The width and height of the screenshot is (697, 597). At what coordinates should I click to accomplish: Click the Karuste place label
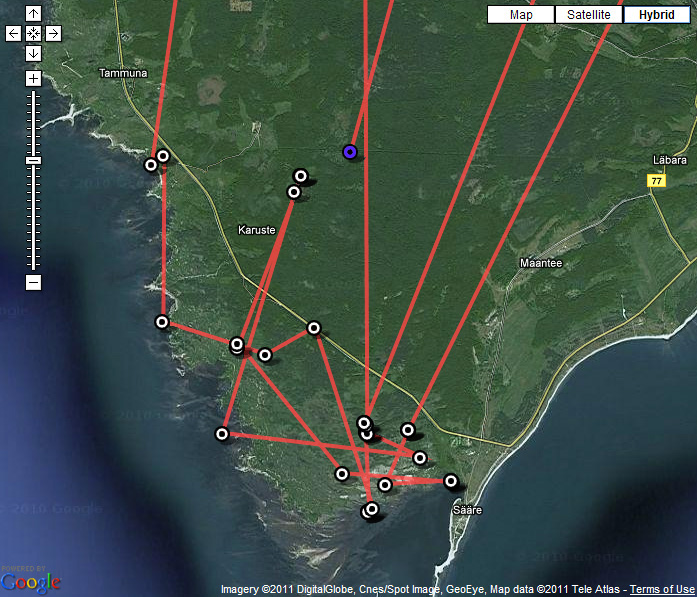[x=256, y=230]
